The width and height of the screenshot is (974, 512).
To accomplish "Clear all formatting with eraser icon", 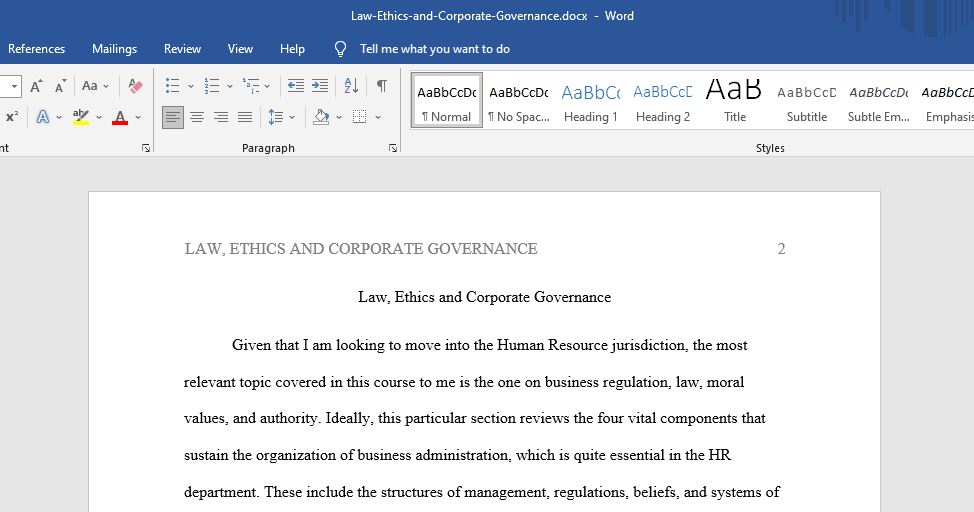I will pos(135,86).
